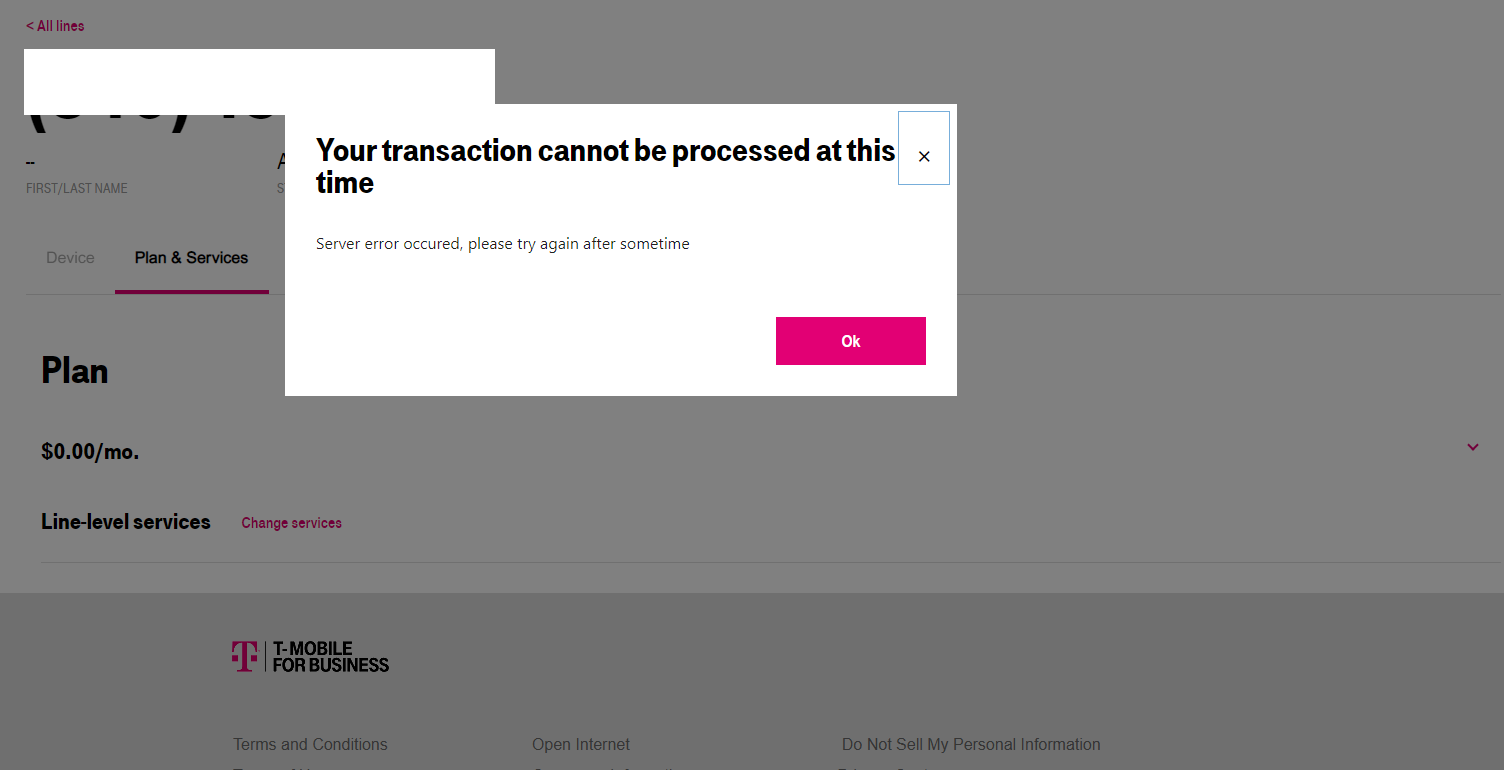
Task: Click the magenta T-Mobile logo icon
Action: (245, 655)
